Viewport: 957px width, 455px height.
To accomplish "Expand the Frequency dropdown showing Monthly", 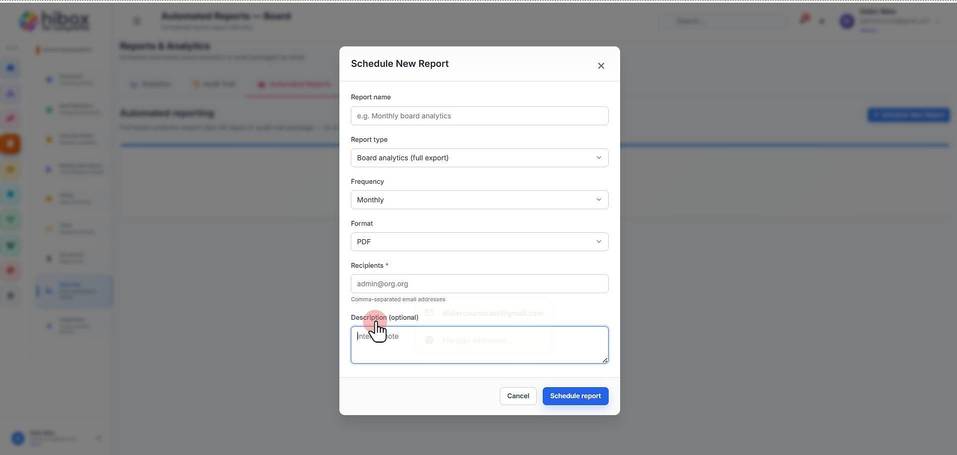I will pyautogui.click(x=479, y=200).
